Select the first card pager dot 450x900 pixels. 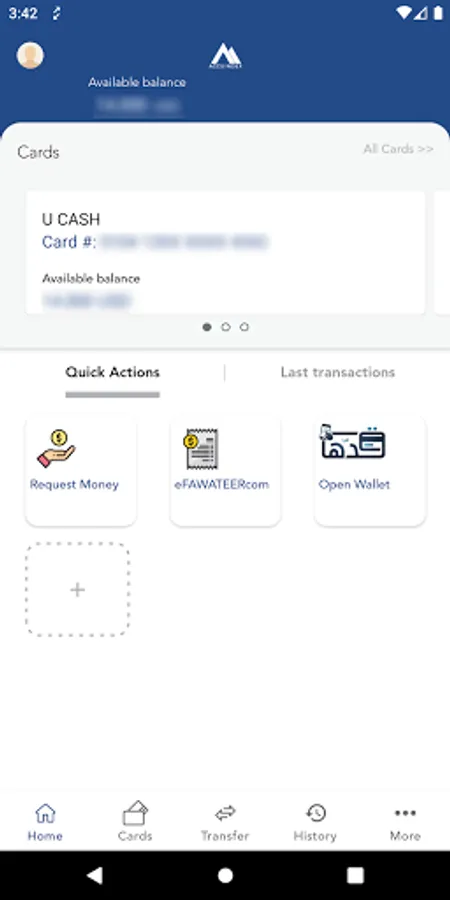click(207, 327)
